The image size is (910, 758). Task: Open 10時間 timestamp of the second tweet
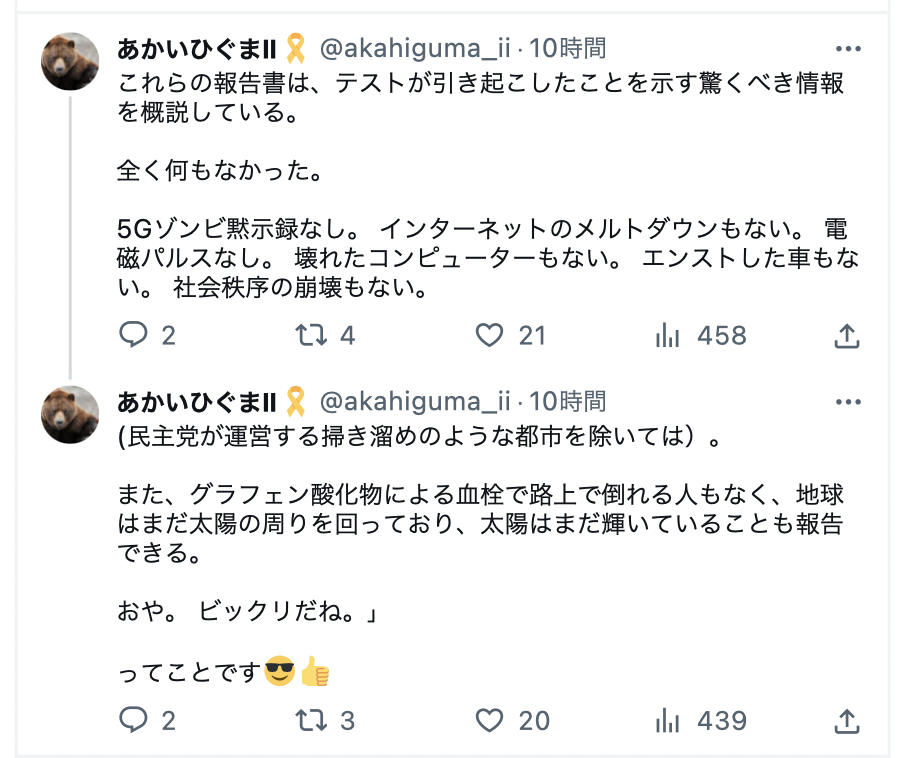(x=567, y=401)
